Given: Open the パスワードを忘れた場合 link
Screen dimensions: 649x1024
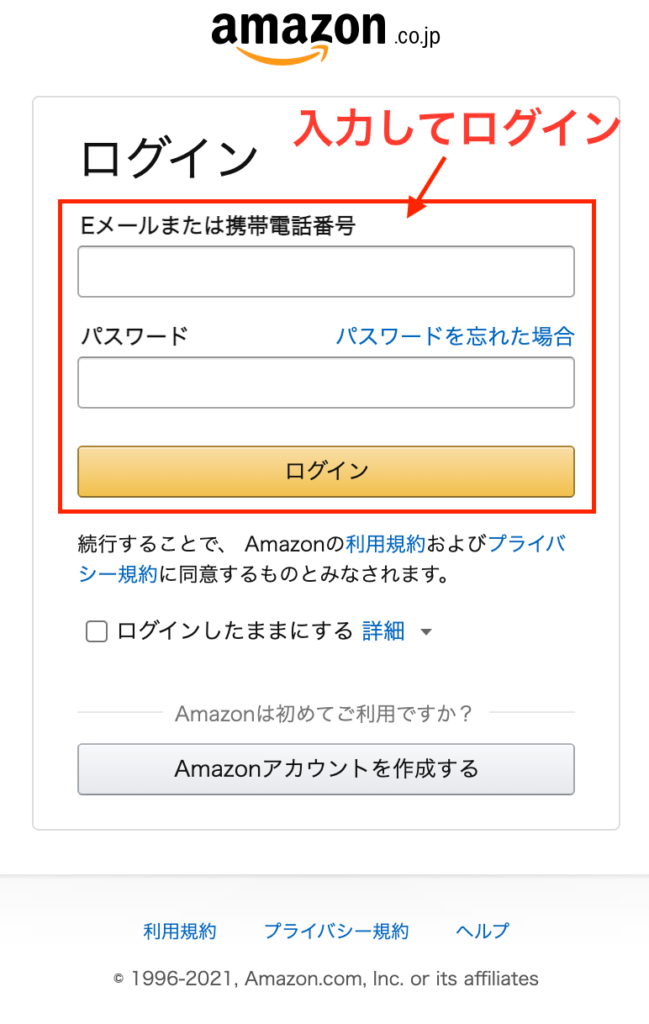Looking at the screenshot, I should coord(454,336).
